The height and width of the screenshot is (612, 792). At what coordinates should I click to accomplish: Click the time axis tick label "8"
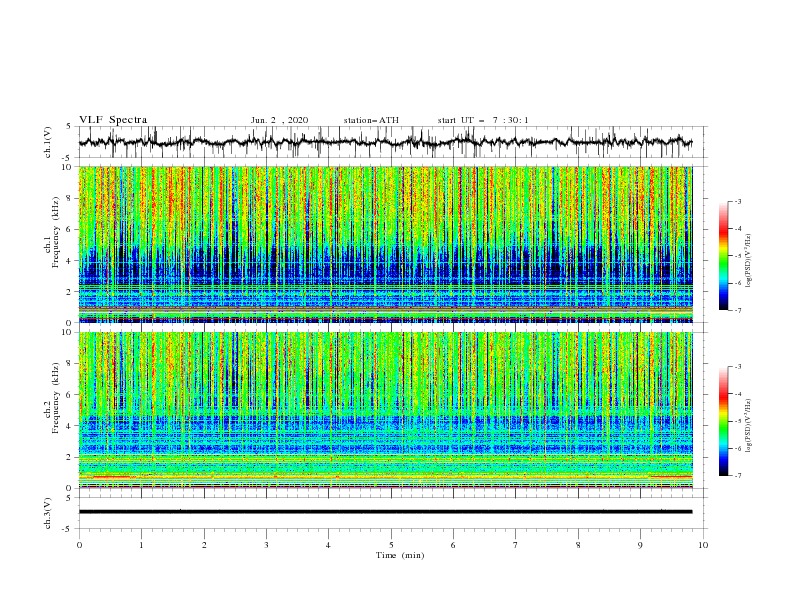click(x=578, y=545)
